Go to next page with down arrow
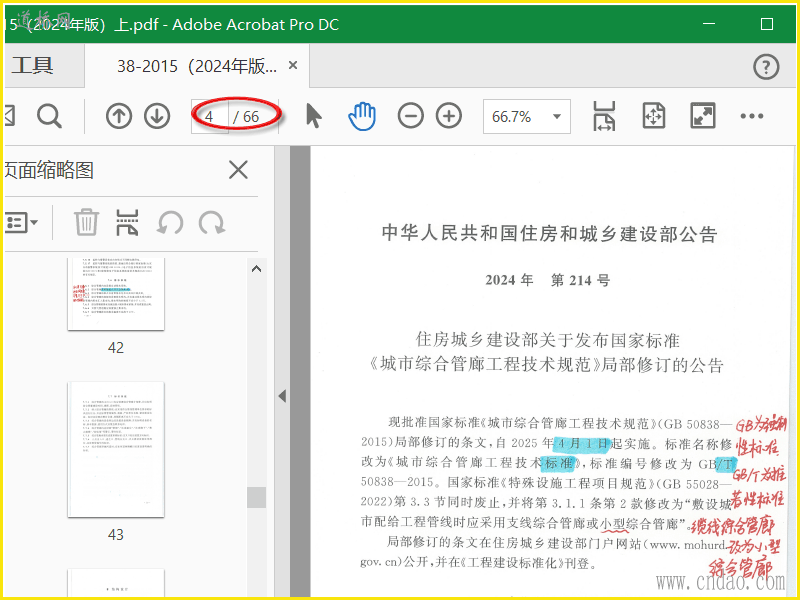Screen dimensions: 800x600 click(157, 116)
